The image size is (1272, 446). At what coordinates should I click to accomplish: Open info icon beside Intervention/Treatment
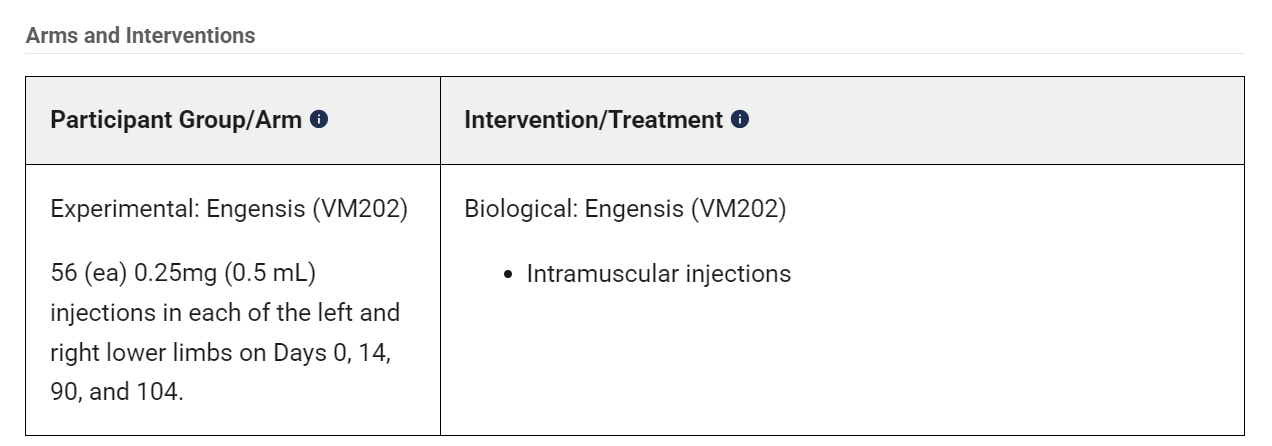740,120
